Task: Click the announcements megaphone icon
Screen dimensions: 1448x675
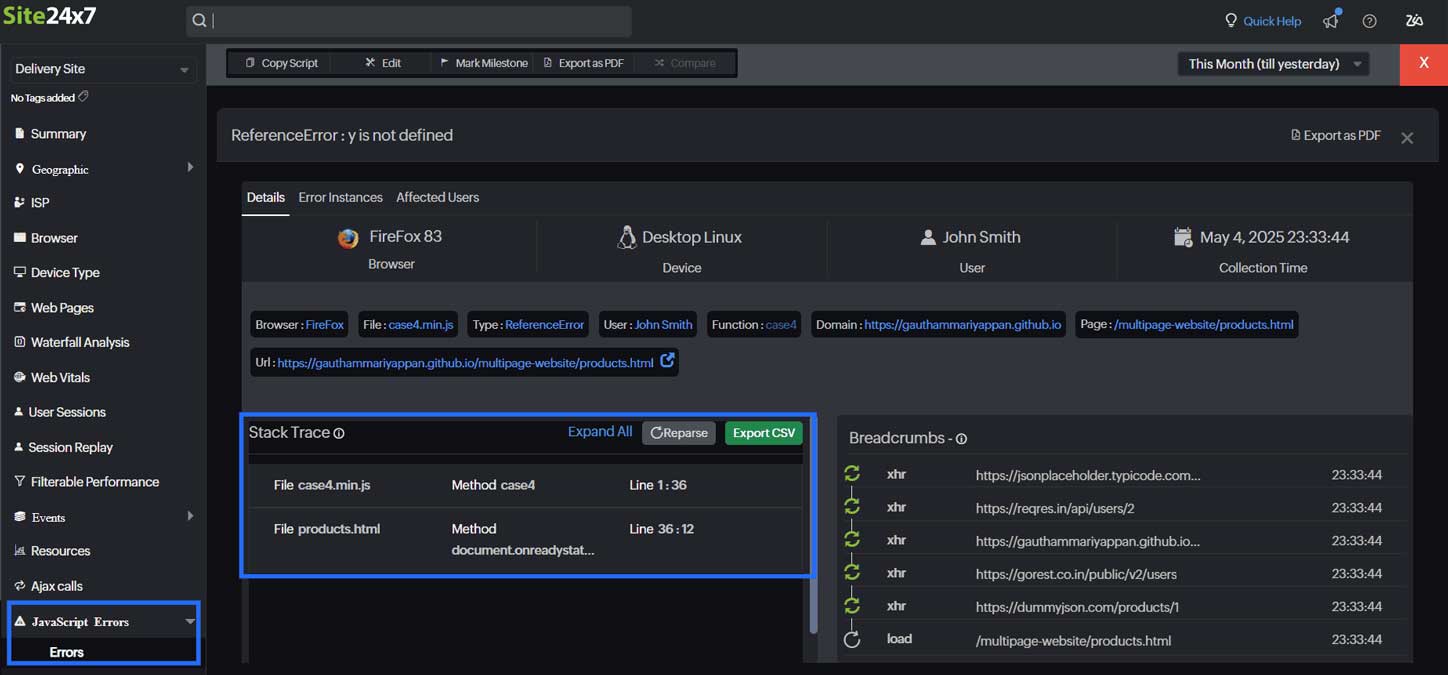Action: click(x=1330, y=20)
